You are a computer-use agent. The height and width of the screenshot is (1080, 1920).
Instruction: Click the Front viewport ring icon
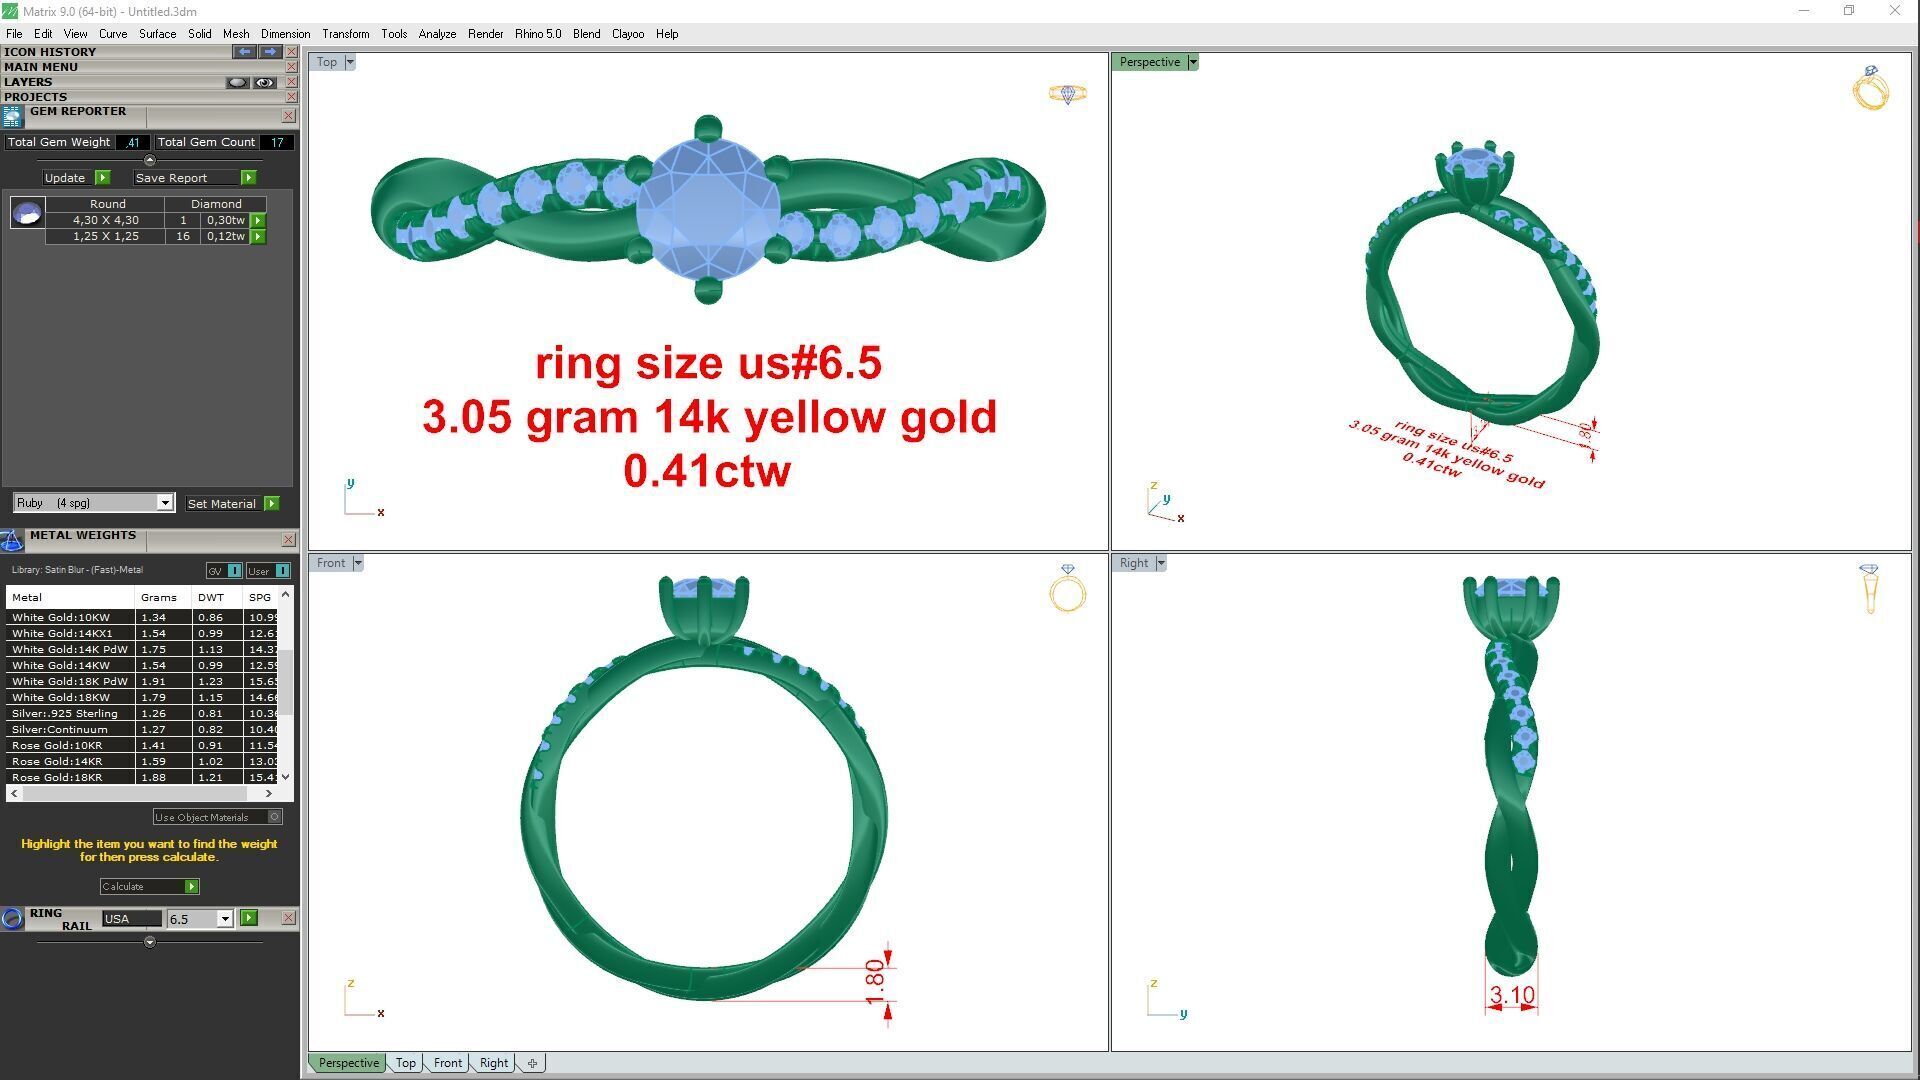[1067, 588]
